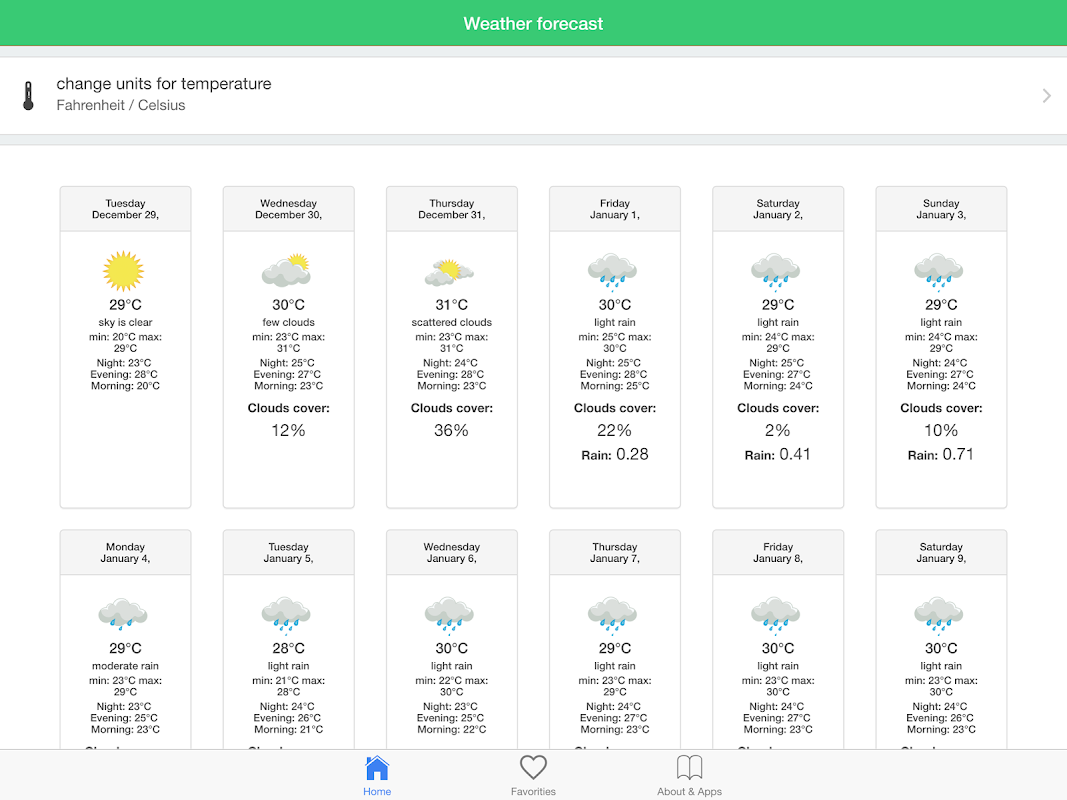Click the 'few clouds' description
The width and height of the screenshot is (1067, 800).
(x=289, y=322)
